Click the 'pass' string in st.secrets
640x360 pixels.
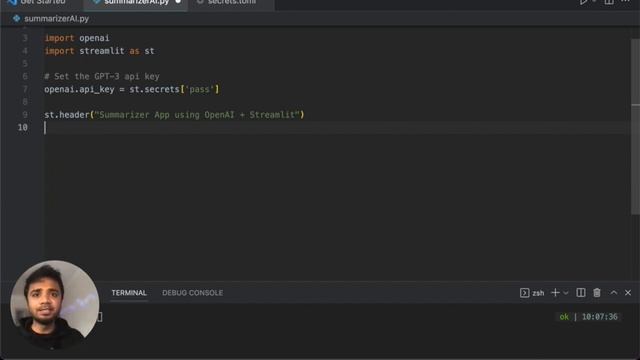click(x=200, y=89)
